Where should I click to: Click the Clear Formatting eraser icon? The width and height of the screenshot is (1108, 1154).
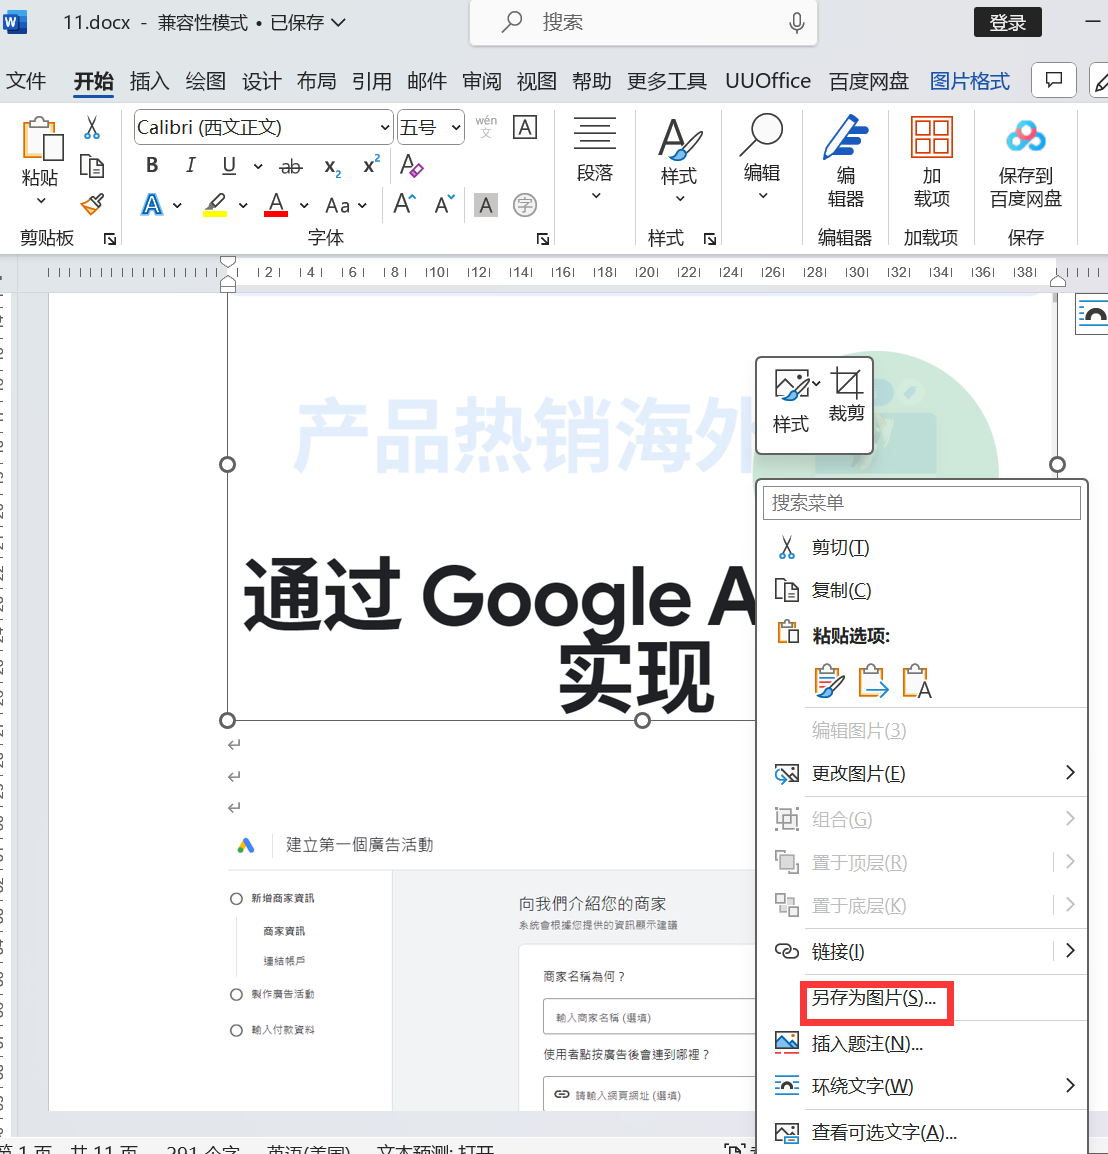tap(411, 166)
